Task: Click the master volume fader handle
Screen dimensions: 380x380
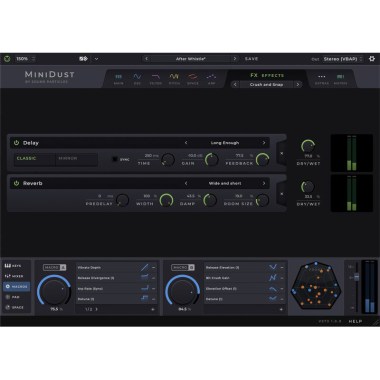Action: 357,277
